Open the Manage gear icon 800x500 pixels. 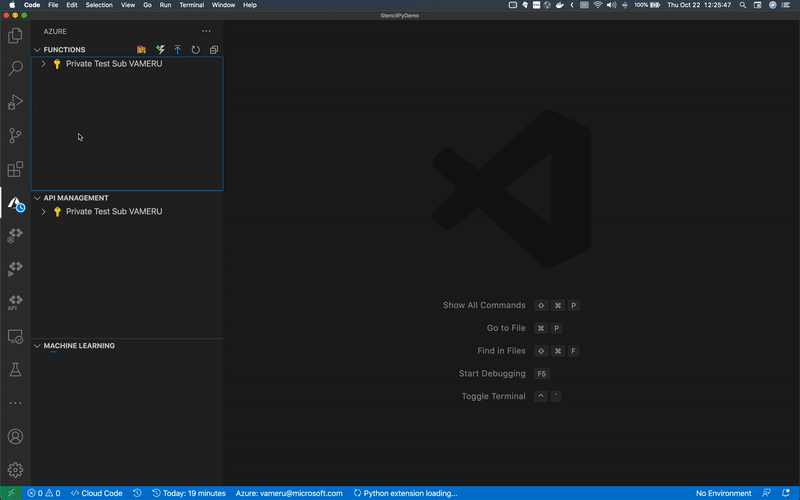point(15,470)
